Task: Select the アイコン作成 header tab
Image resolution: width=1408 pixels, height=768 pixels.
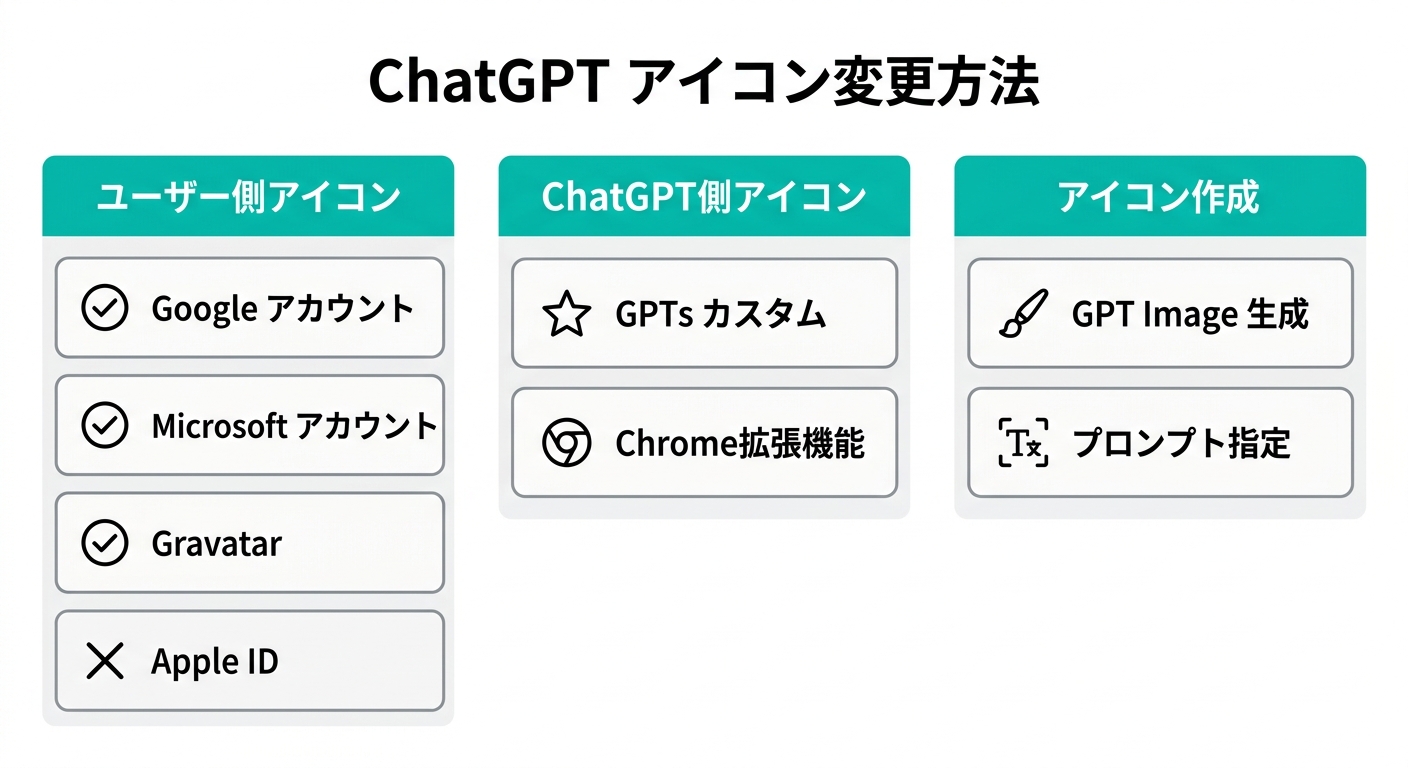Action: click(1159, 197)
